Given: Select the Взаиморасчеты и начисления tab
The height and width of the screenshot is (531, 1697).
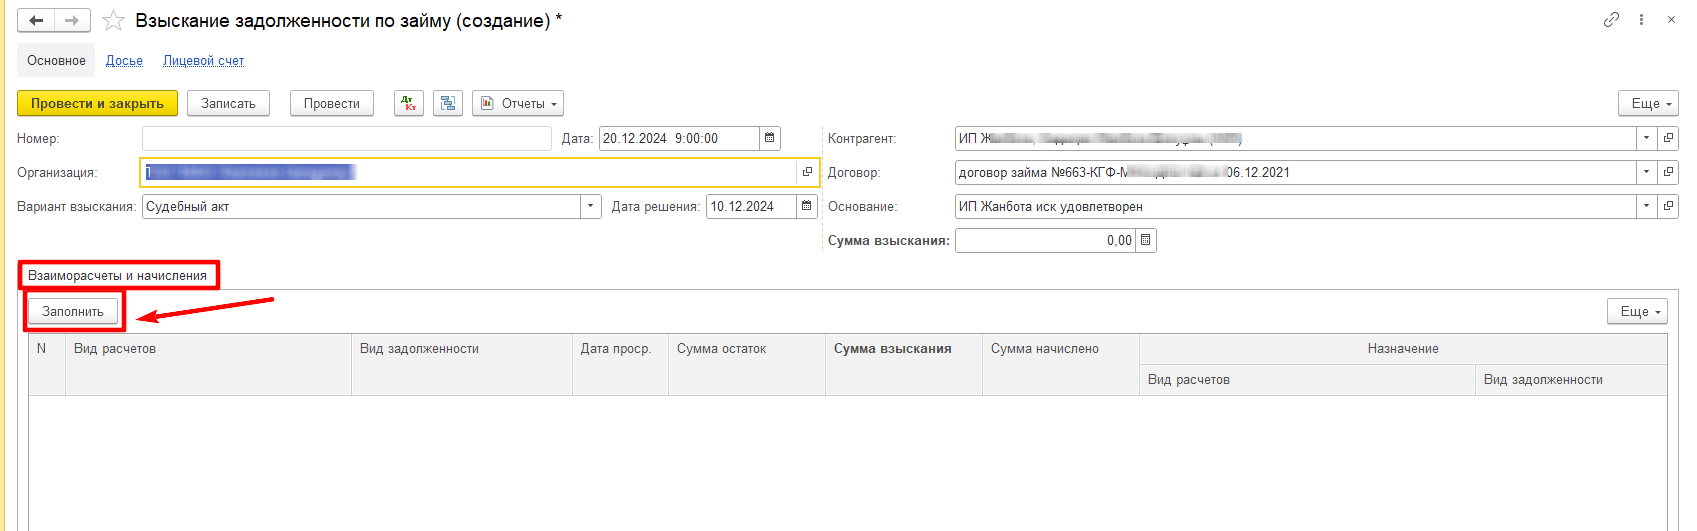Looking at the screenshot, I should [118, 275].
